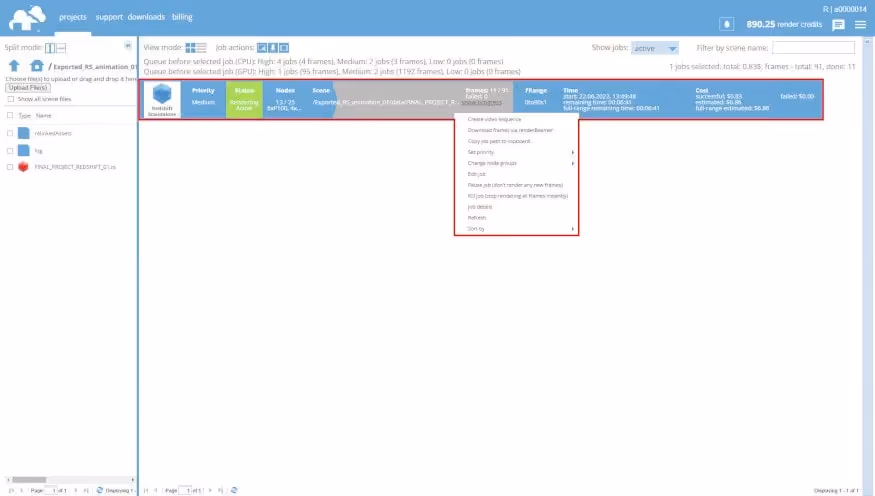Expand the Change node groups submenu

pos(516,163)
